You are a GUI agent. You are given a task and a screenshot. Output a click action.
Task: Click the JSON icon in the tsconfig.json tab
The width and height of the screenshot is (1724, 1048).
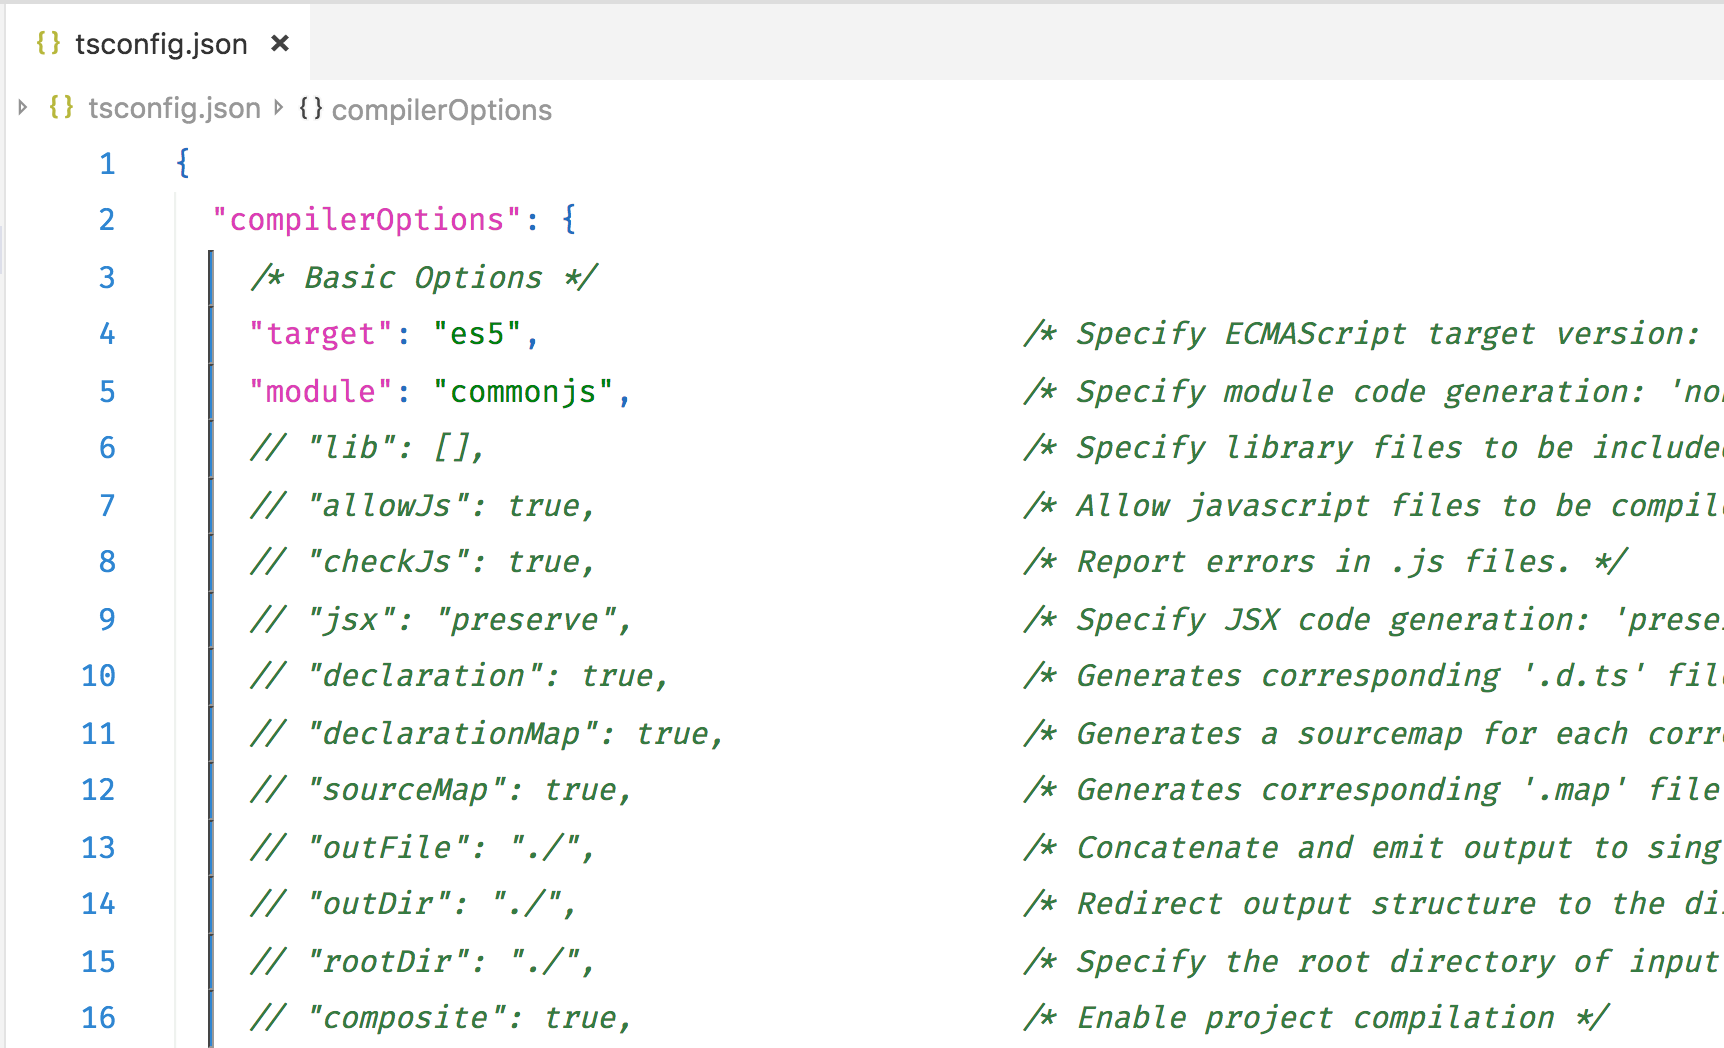click(47, 43)
